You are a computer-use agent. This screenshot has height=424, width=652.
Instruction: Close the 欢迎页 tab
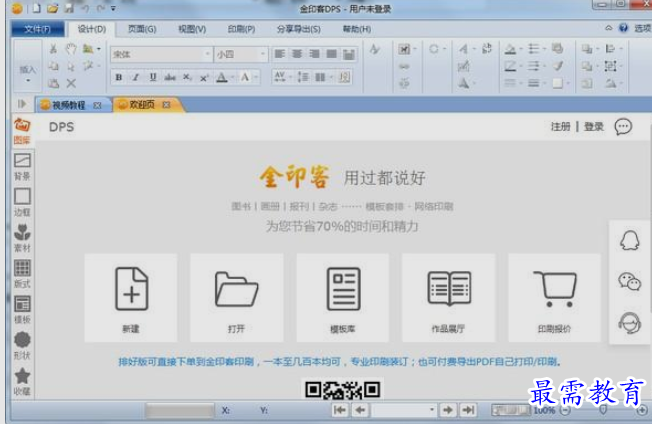(x=166, y=105)
